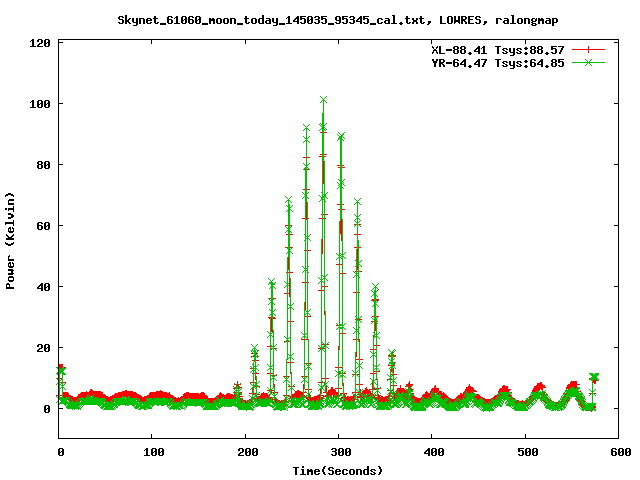The image size is (640, 480).
Task: Click the y-axis tick label 120
Action: 40,43
